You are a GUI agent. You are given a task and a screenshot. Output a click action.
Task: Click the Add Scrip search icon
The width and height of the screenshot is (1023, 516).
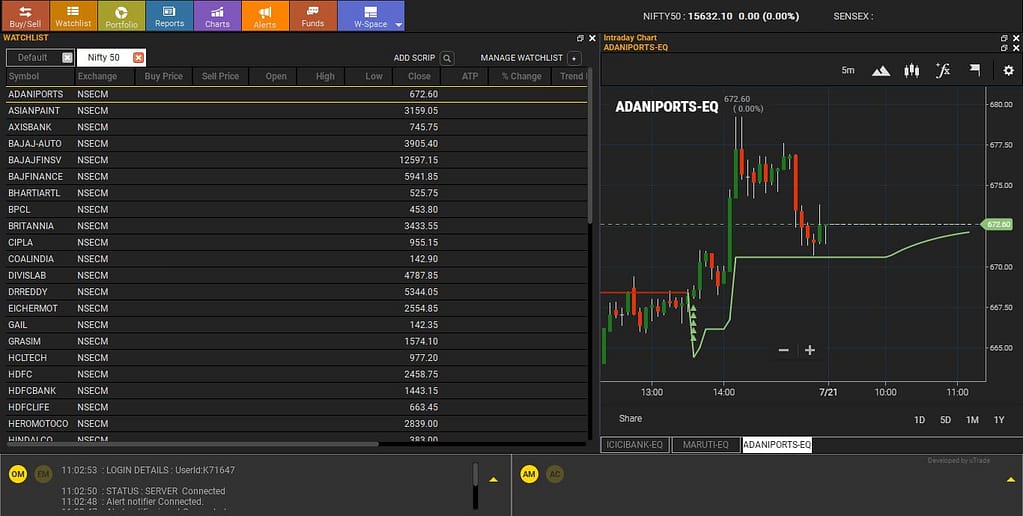click(447, 58)
